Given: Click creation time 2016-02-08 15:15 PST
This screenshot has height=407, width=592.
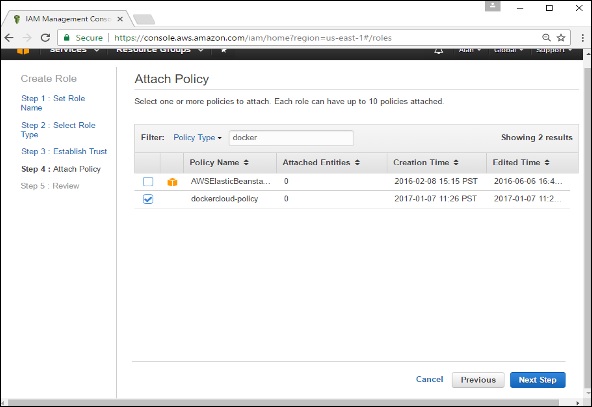Looking at the screenshot, I should [x=436, y=181].
